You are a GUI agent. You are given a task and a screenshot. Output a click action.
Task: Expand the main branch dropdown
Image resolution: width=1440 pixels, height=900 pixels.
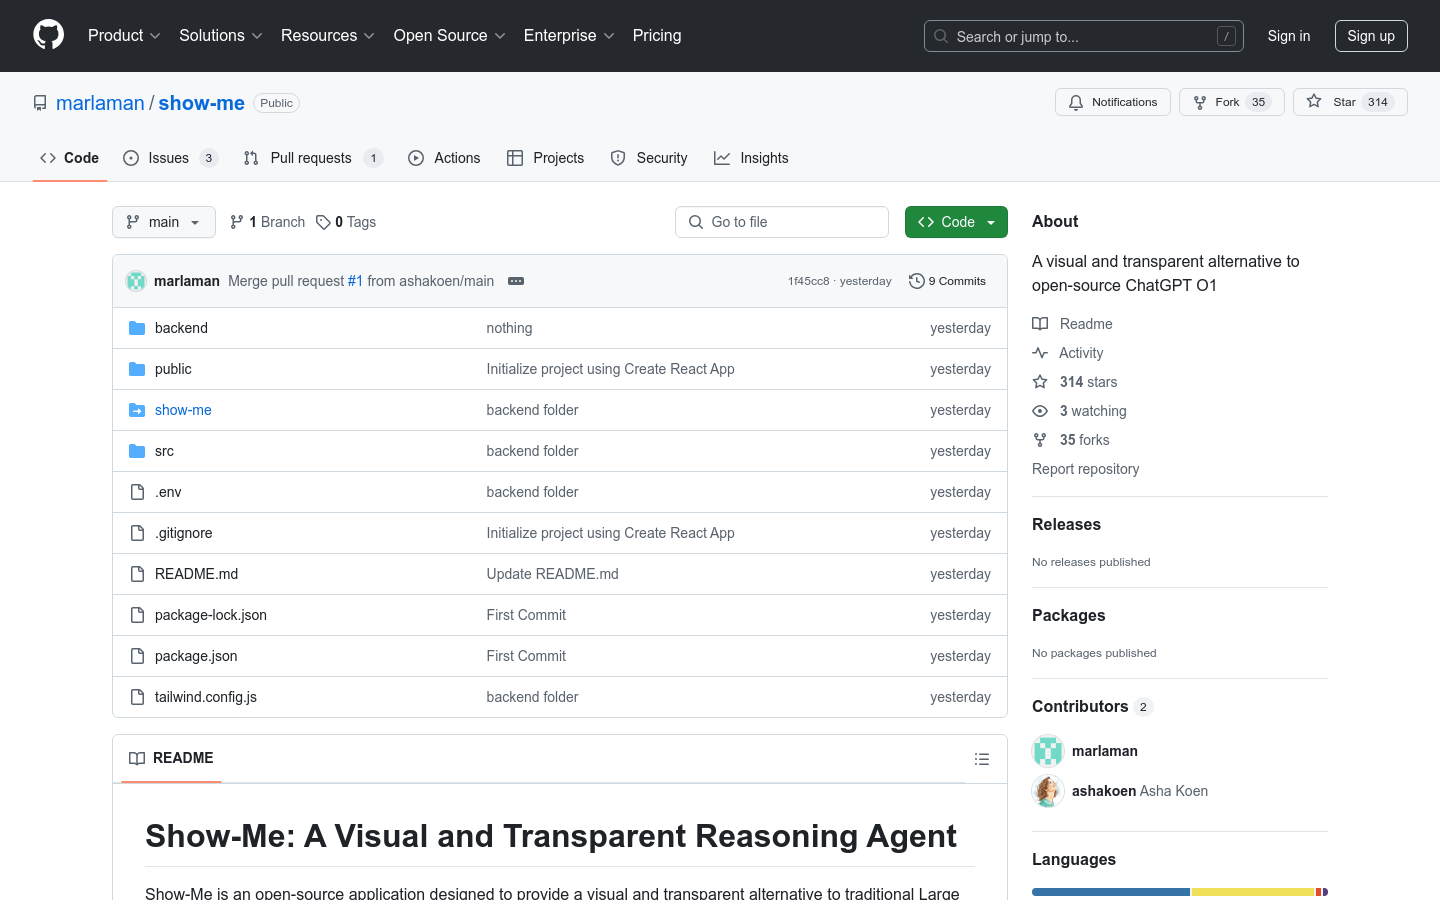[x=164, y=222]
